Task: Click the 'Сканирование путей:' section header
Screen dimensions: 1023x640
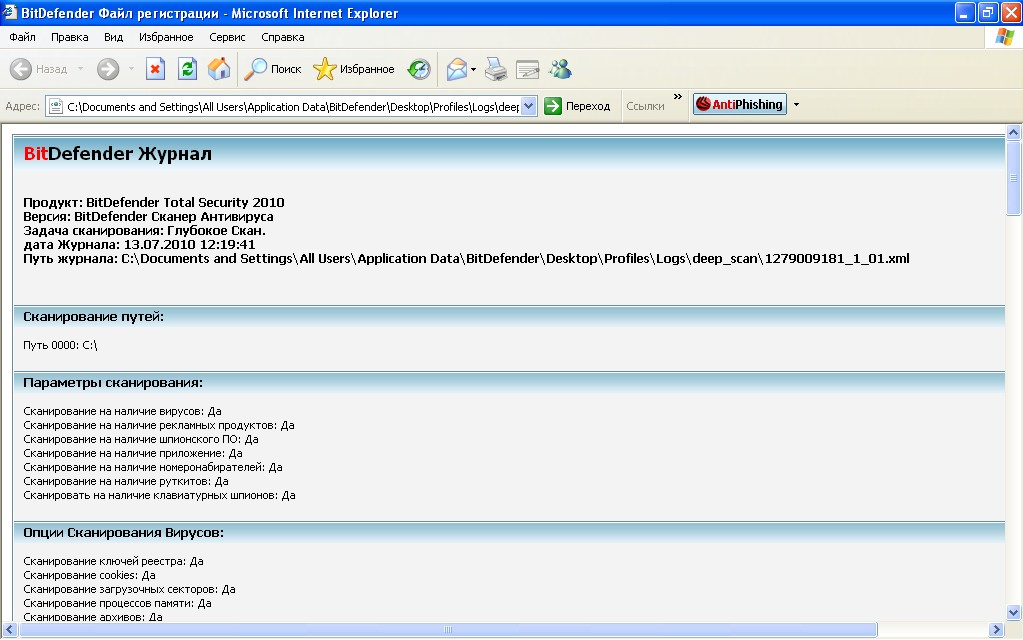Action: point(93,316)
